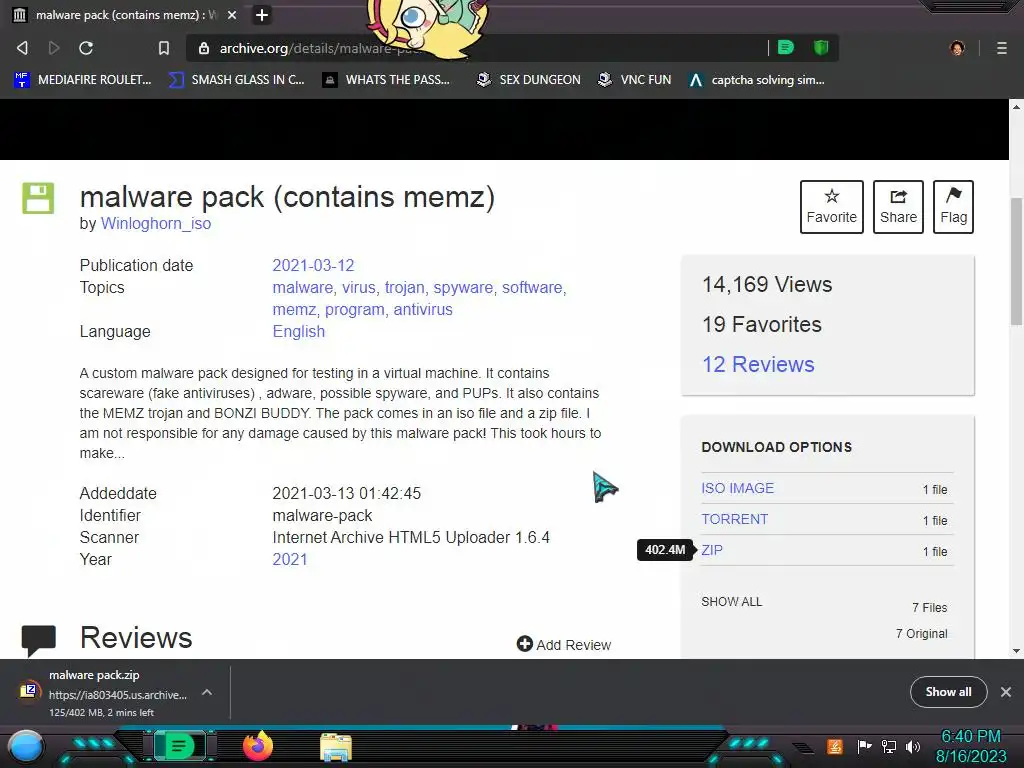Click the Reviews speech bubble icon
This screenshot has width=1024, height=768.
click(39, 640)
